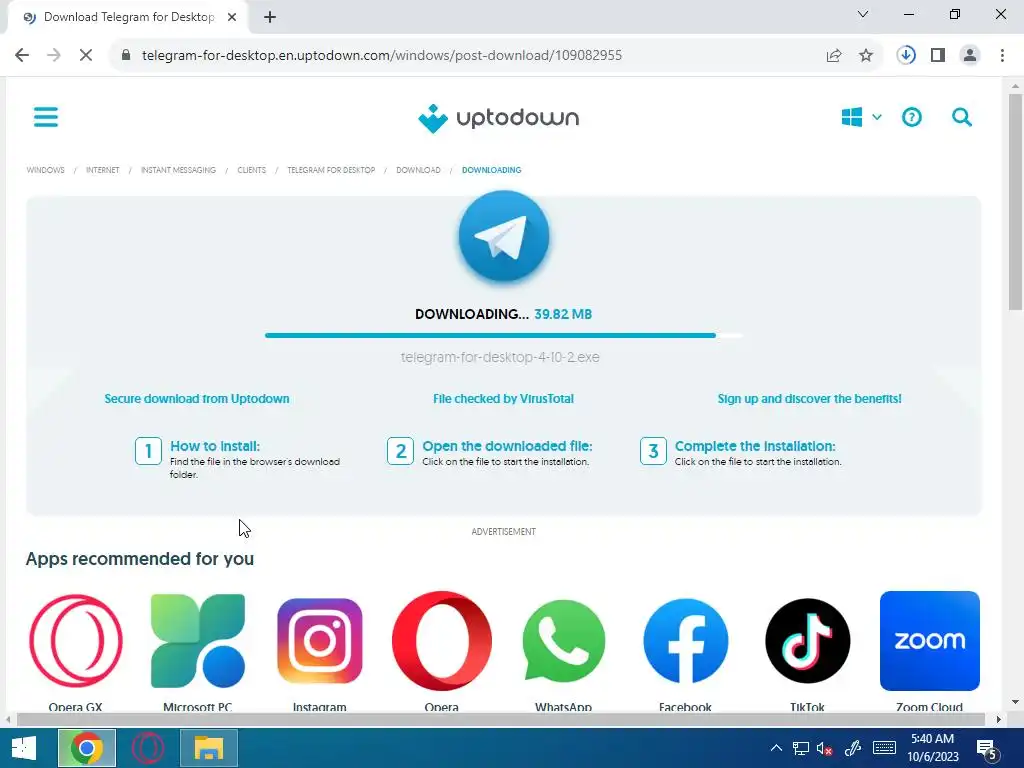The image size is (1024, 768).
Task: Open the Windows platform selector icon
Action: tap(852, 118)
